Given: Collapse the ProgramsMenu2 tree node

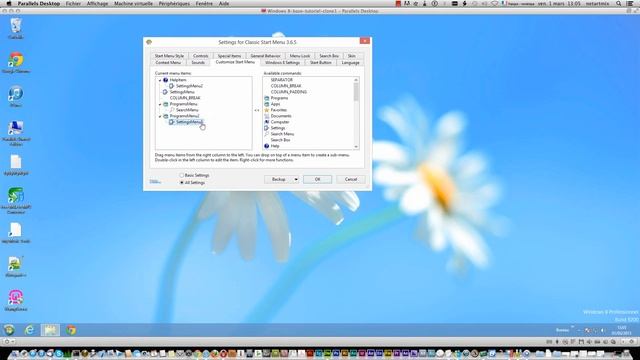Looking at the screenshot, I should point(160,116).
